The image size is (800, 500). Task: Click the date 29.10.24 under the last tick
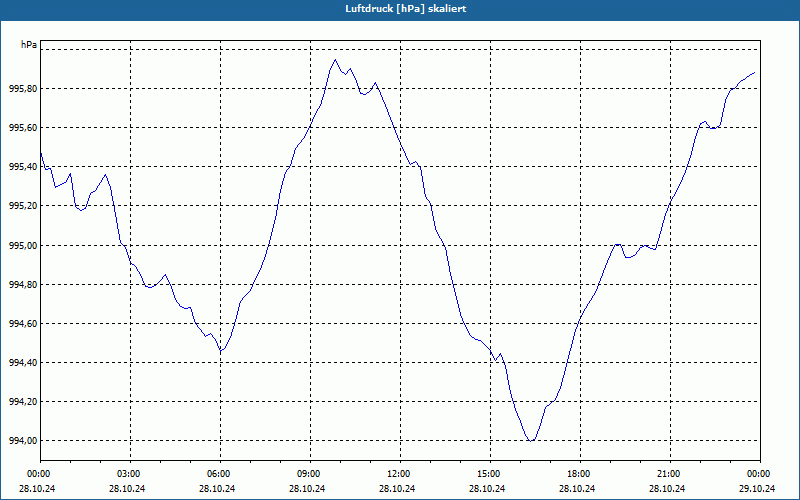click(x=757, y=488)
